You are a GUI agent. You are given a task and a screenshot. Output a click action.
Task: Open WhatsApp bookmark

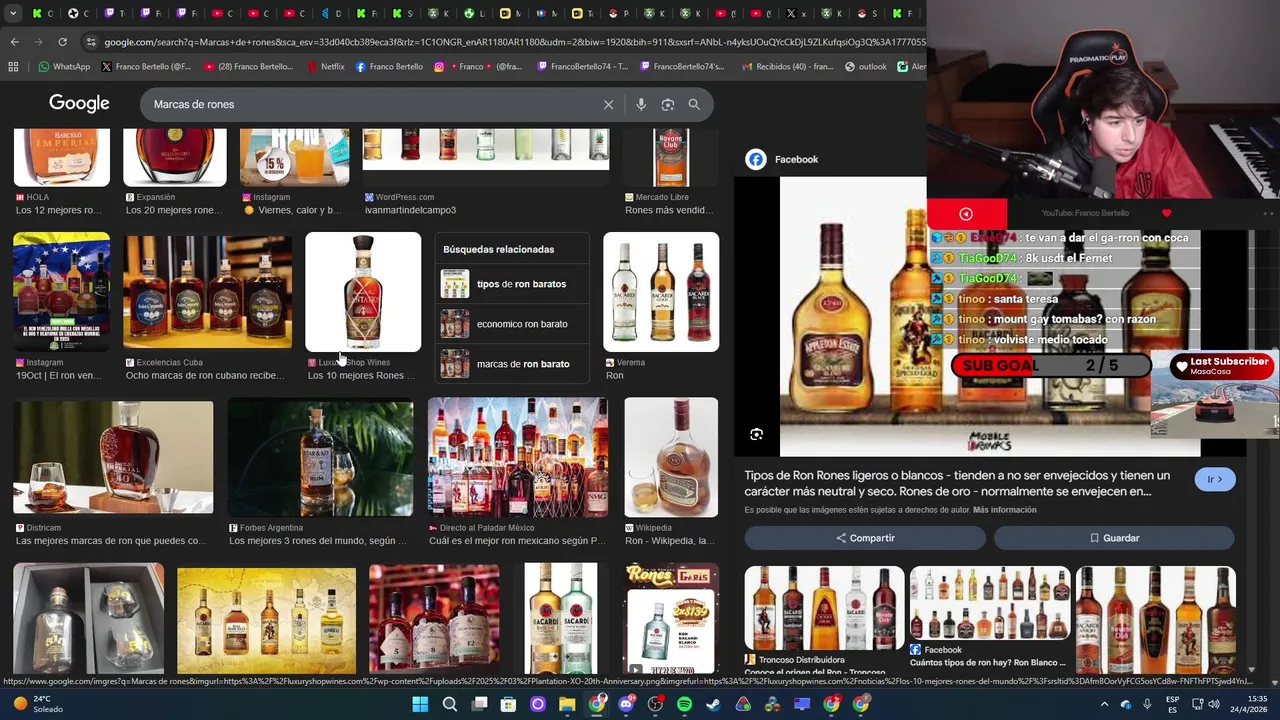[x=64, y=67]
